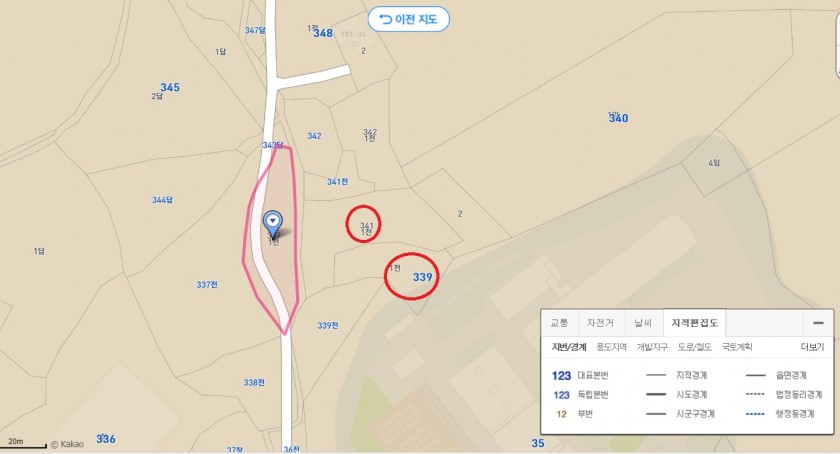Click the 이전 지도 button
Image resolution: width=840 pixels, height=454 pixels.
[408, 19]
